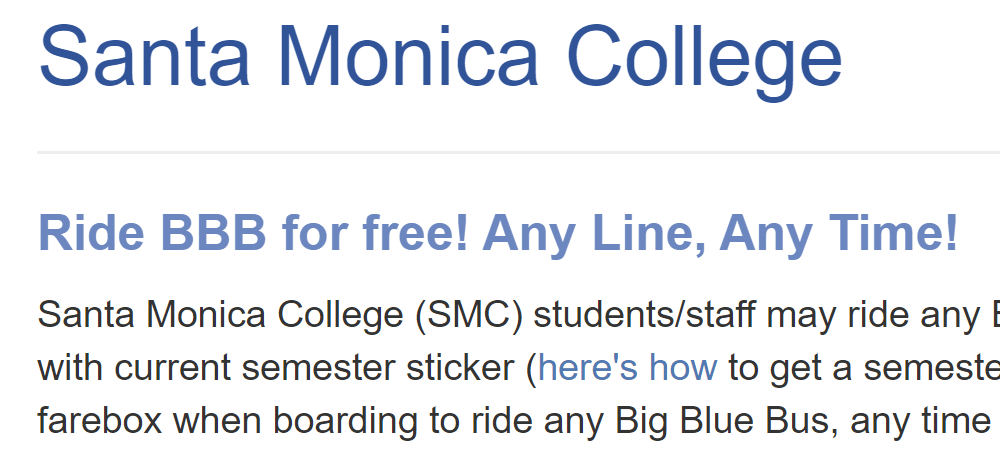
Task: Select the "Ride BBB for free!" heading
Action: point(498,233)
